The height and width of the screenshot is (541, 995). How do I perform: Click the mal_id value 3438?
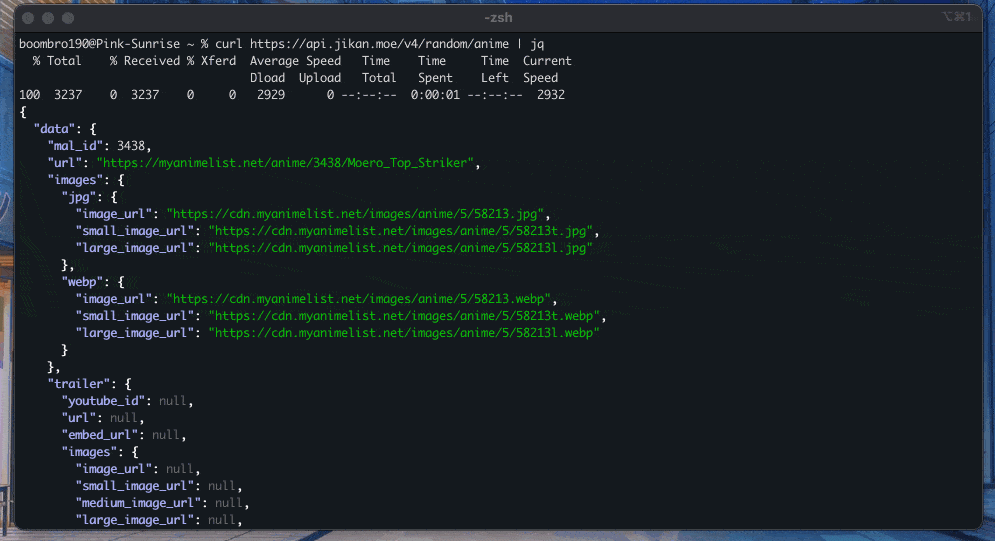(x=131, y=146)
